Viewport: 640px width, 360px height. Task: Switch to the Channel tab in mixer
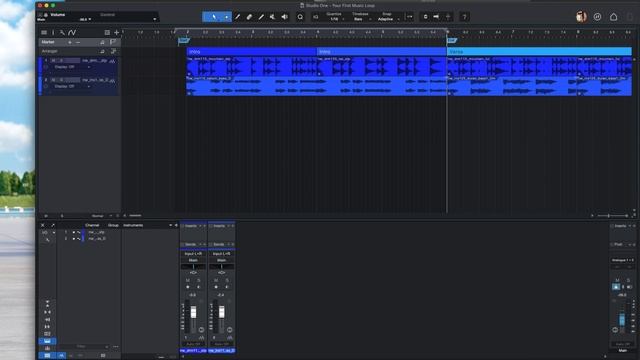pyautogui.click(x=92, y=225)
